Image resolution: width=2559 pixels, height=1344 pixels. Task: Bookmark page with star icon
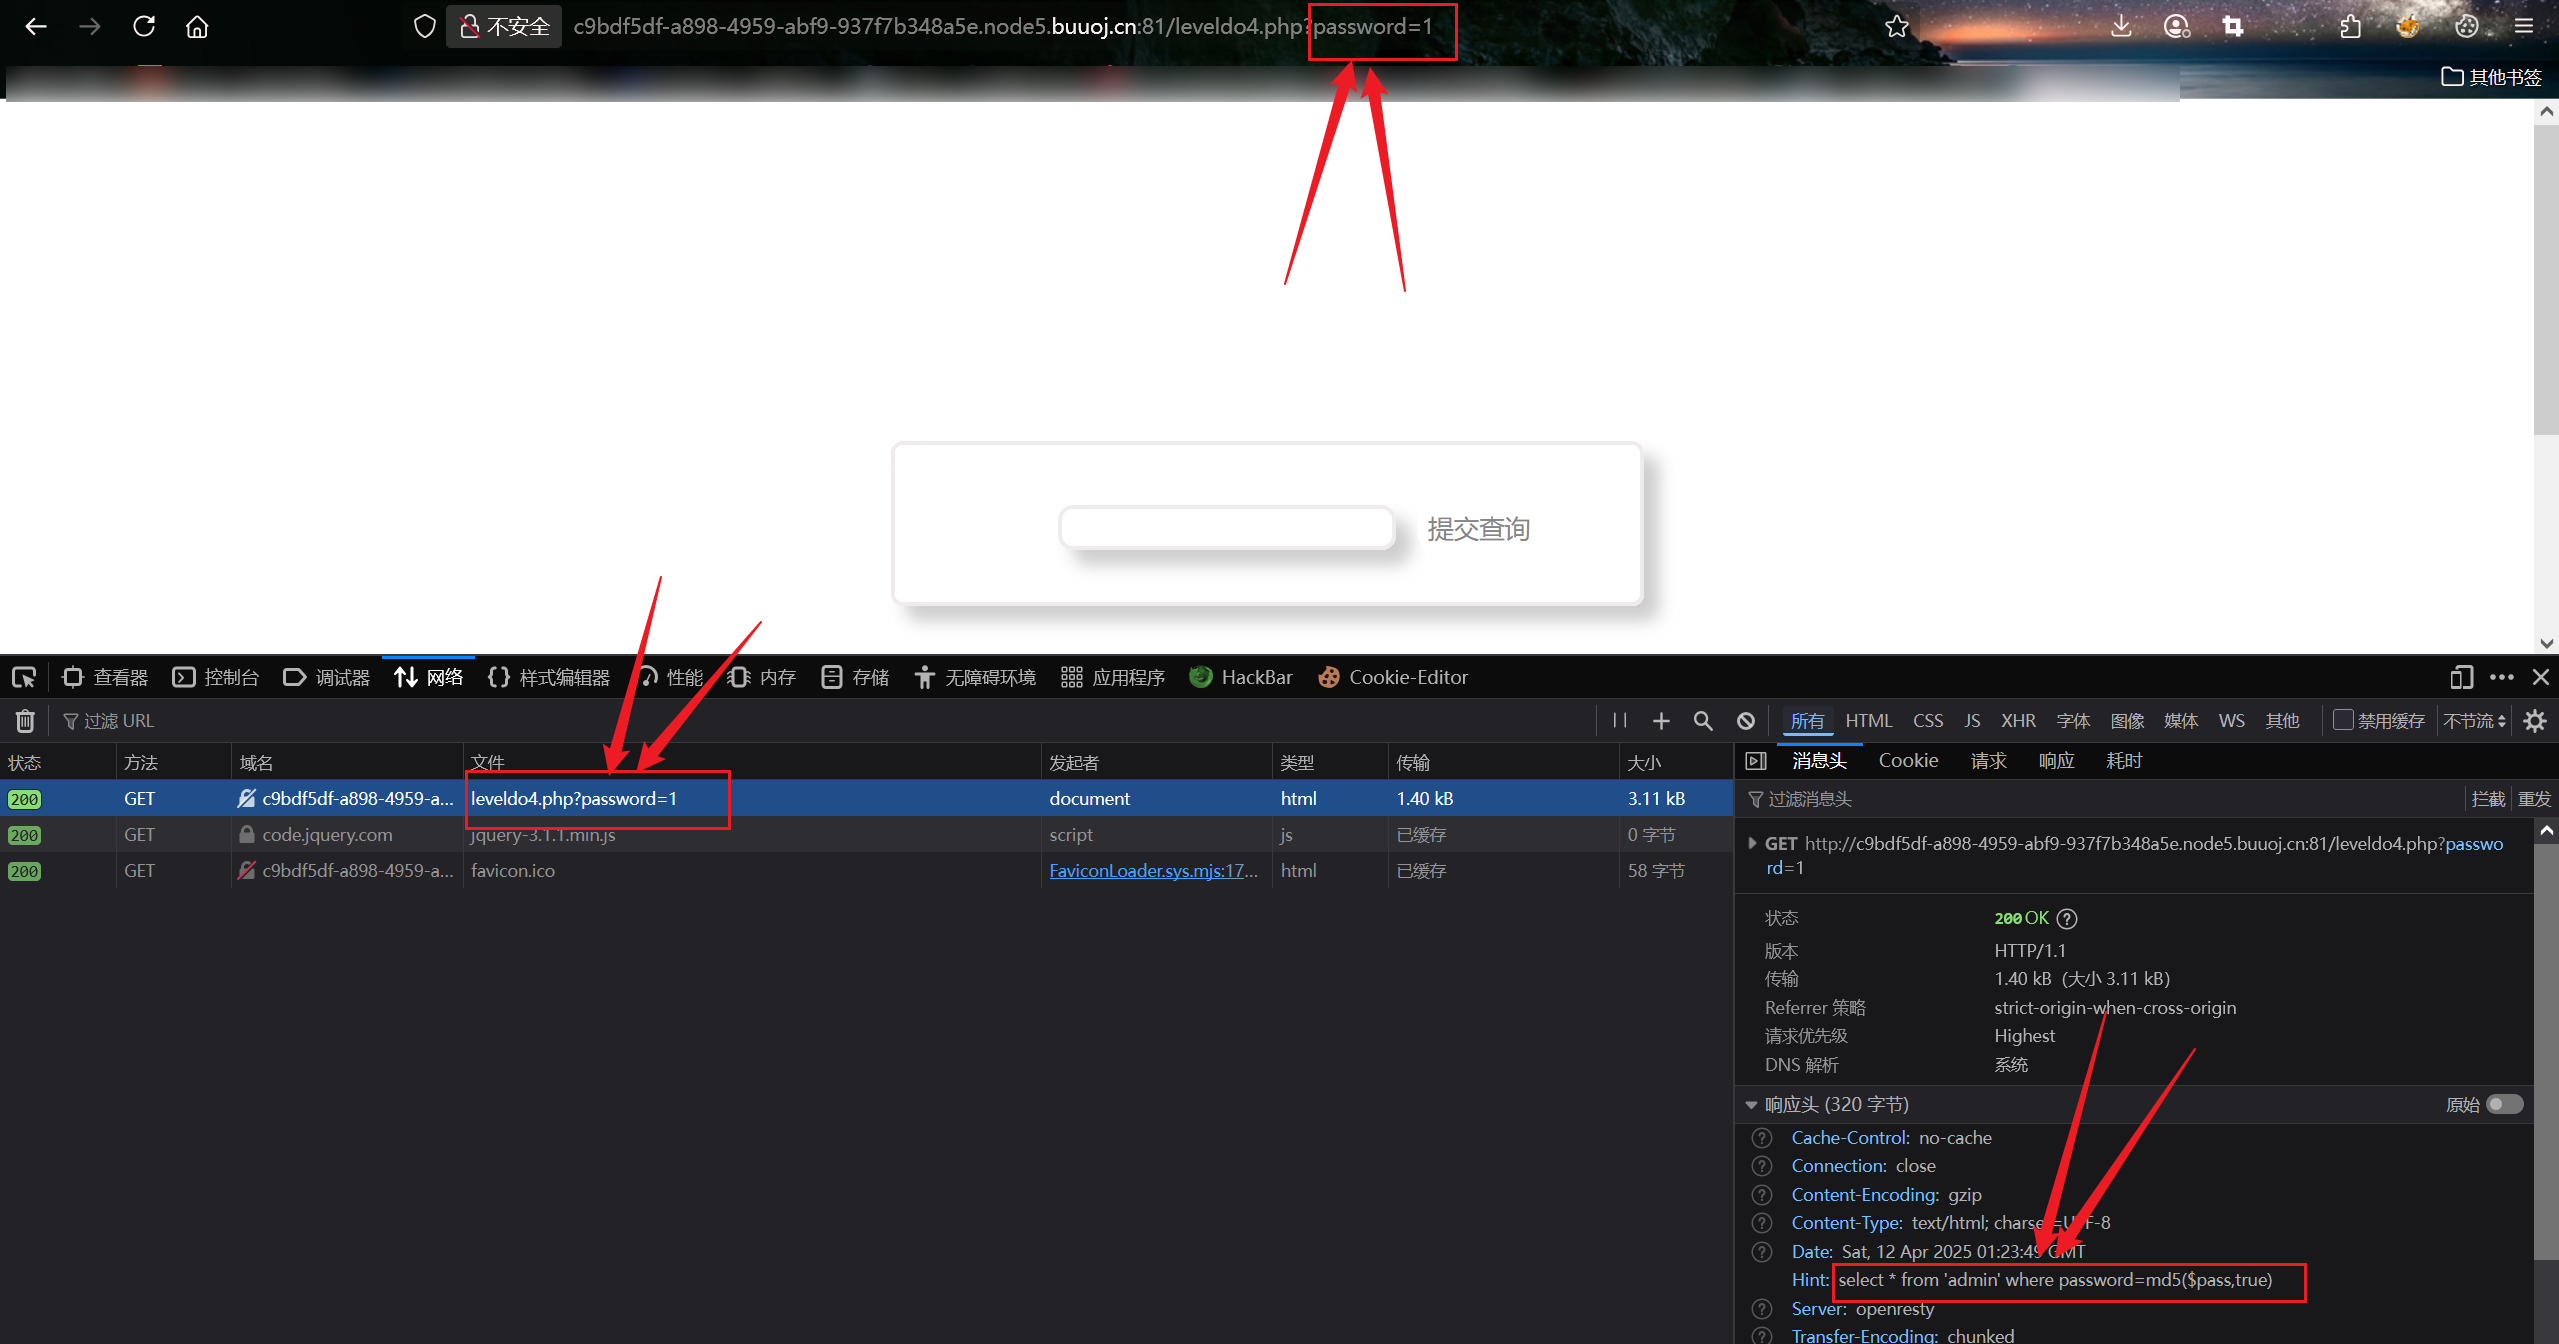pyautogui.click(x=1896, y=27)
